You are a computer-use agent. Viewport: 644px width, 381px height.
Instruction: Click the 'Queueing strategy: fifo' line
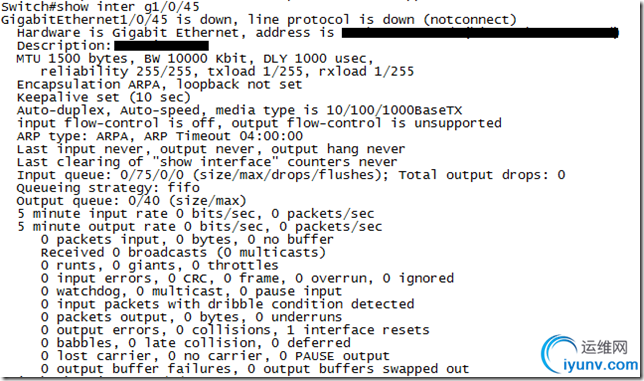108,188
